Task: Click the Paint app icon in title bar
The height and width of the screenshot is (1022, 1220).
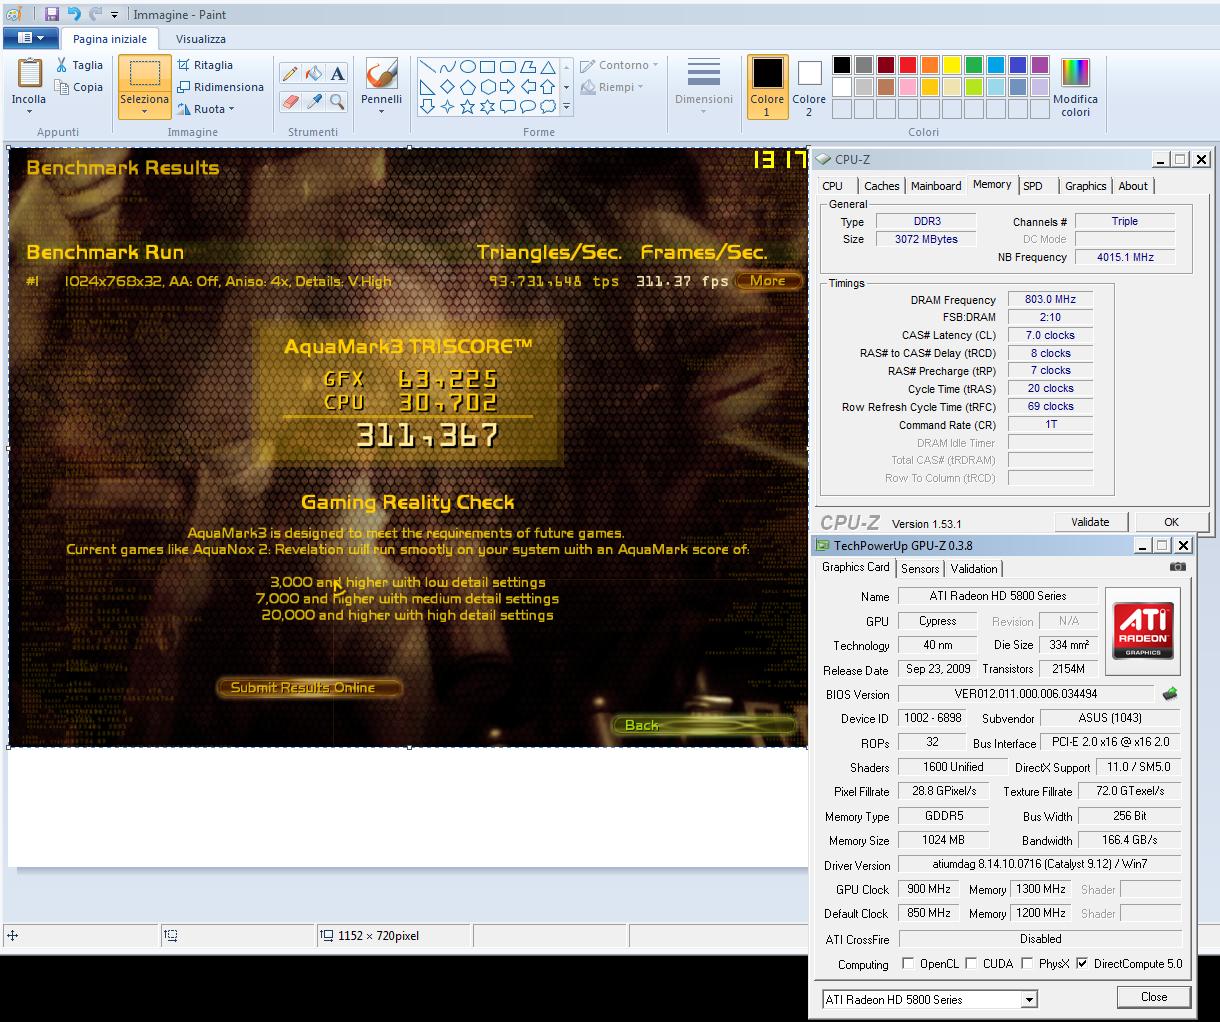Action: point(14,14)
